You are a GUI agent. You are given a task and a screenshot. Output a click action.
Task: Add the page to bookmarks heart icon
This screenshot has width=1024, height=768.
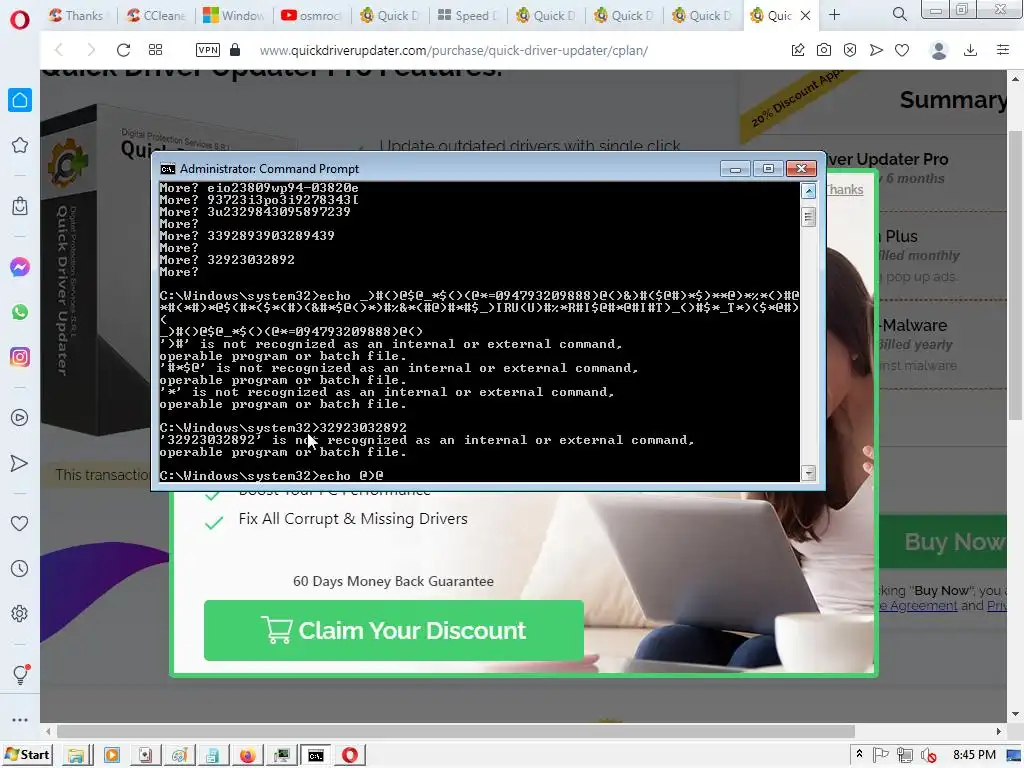(902, 50)
